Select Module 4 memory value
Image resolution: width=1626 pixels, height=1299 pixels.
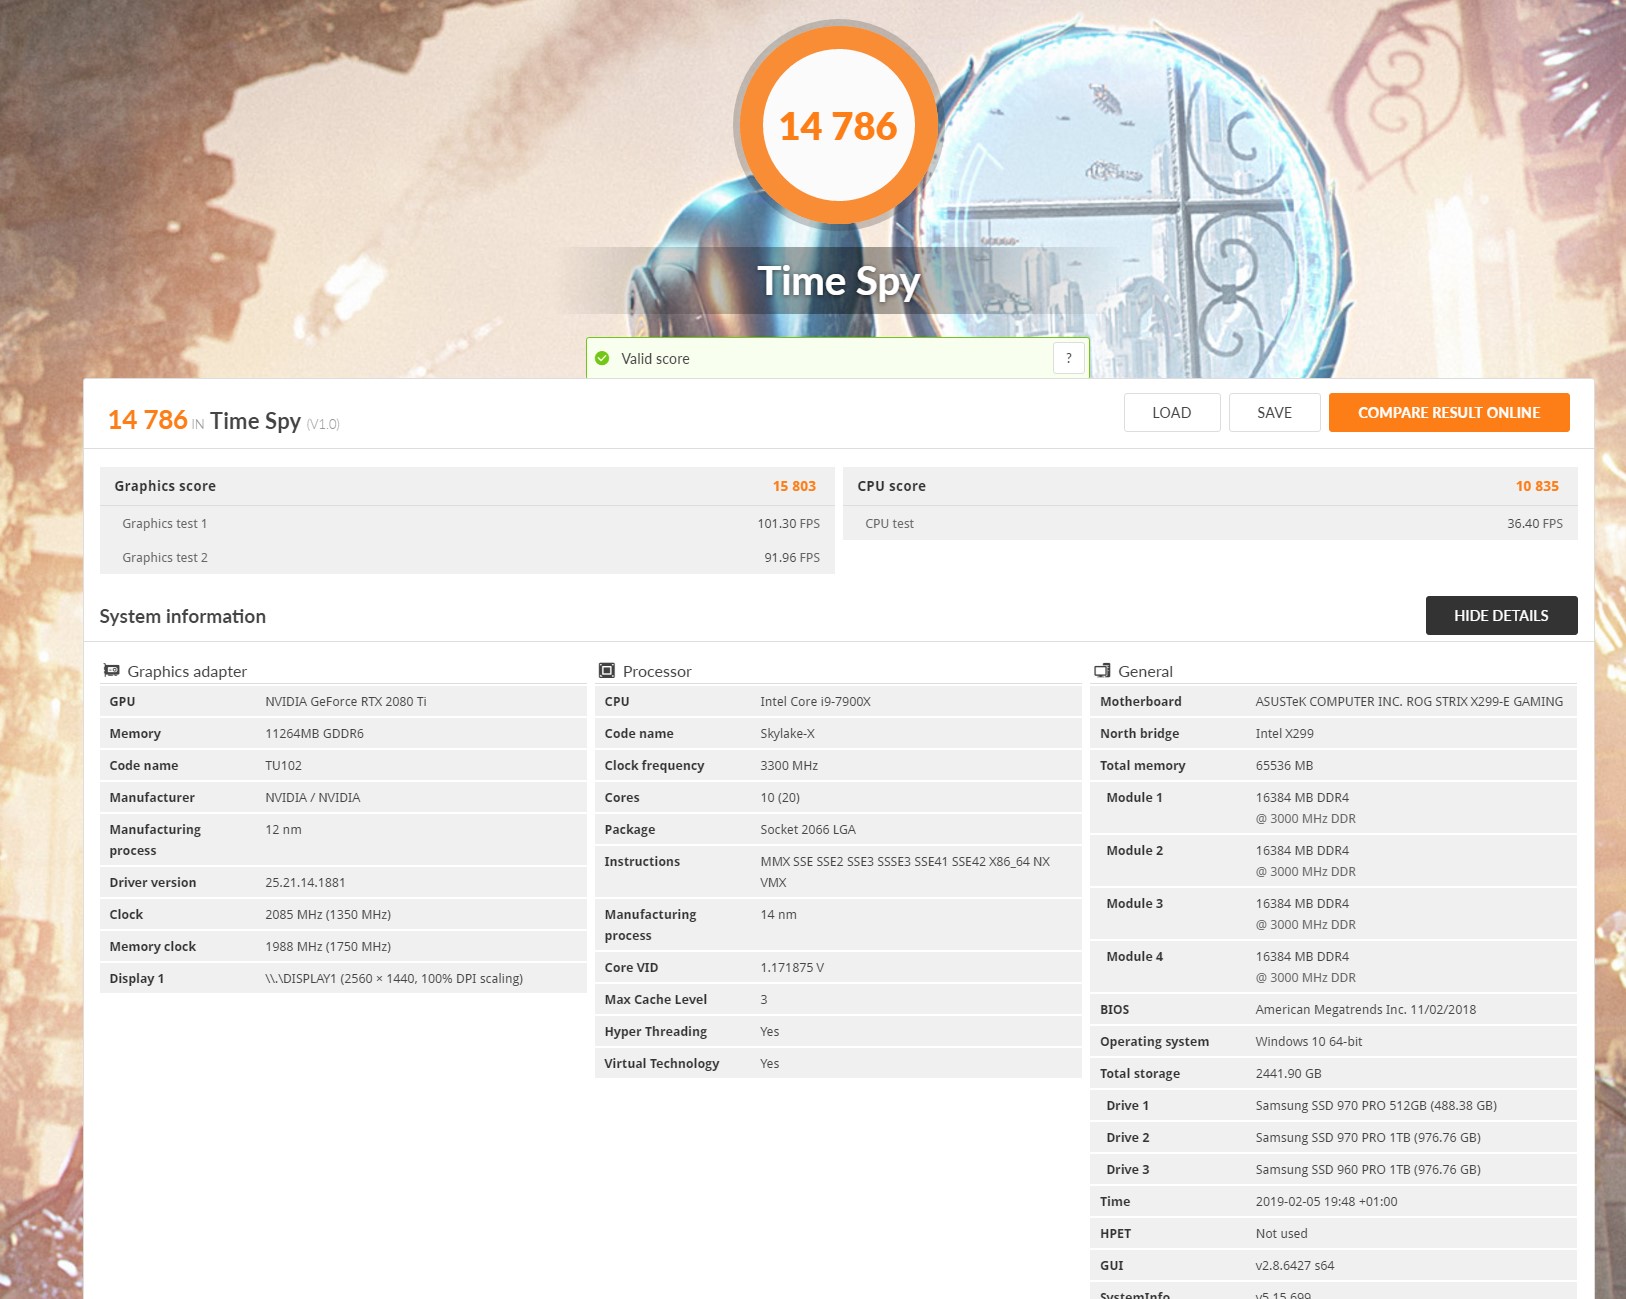click(x=1306, y=967)
